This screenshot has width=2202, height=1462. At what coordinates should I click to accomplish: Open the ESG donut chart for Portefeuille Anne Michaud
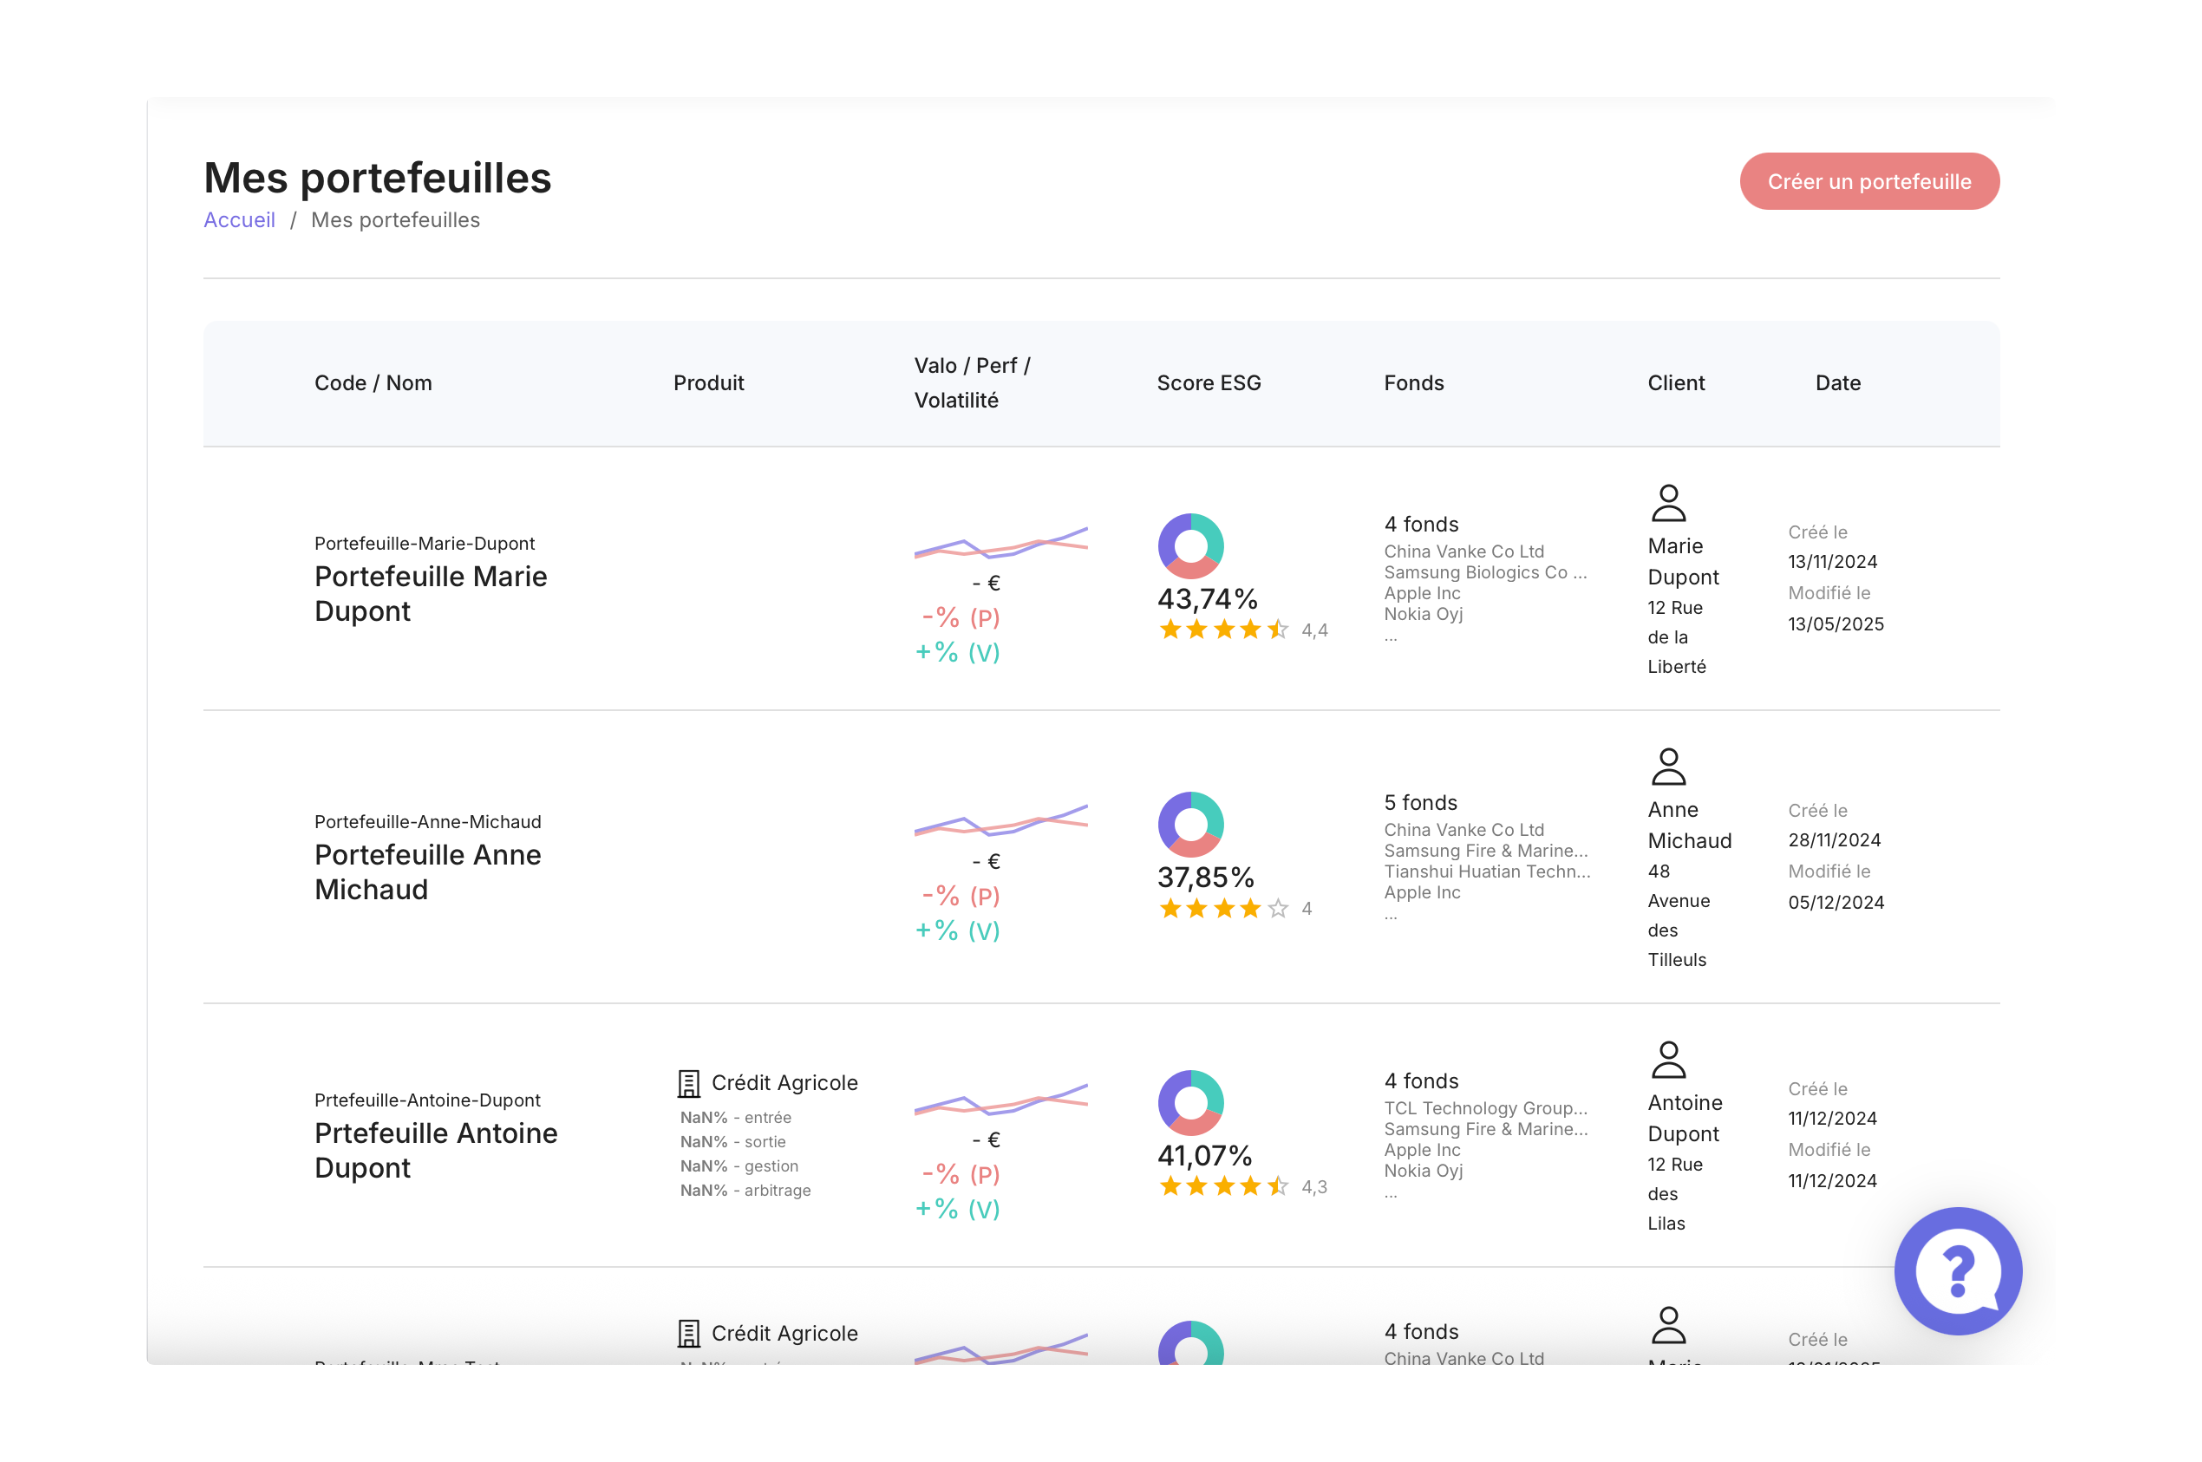(x=1190, y=824)
